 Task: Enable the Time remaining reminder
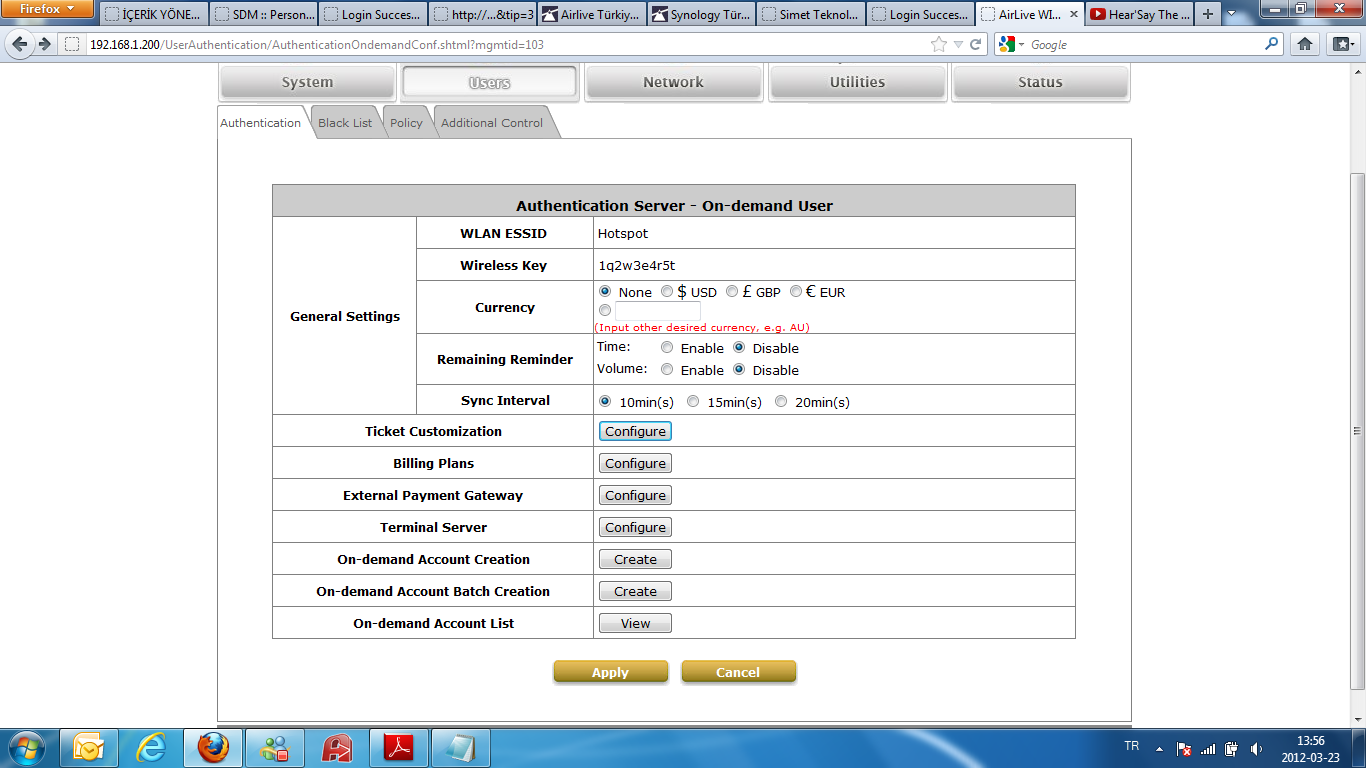tap(667, 348)
